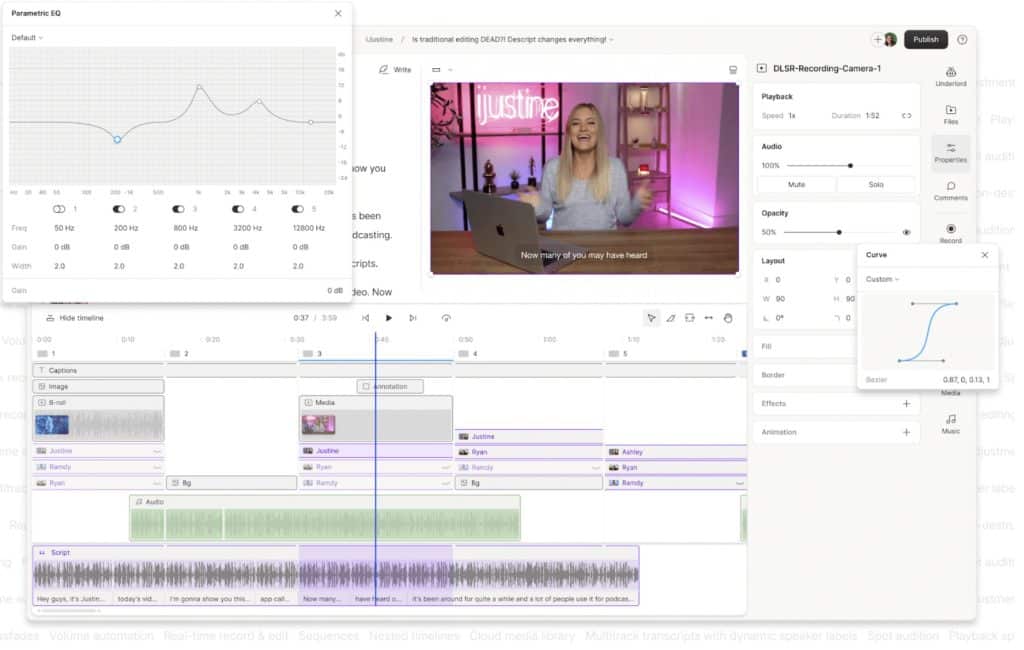Toggle EQ band 3 off
Screen dimensions: 1024x650
pos(180,210)
